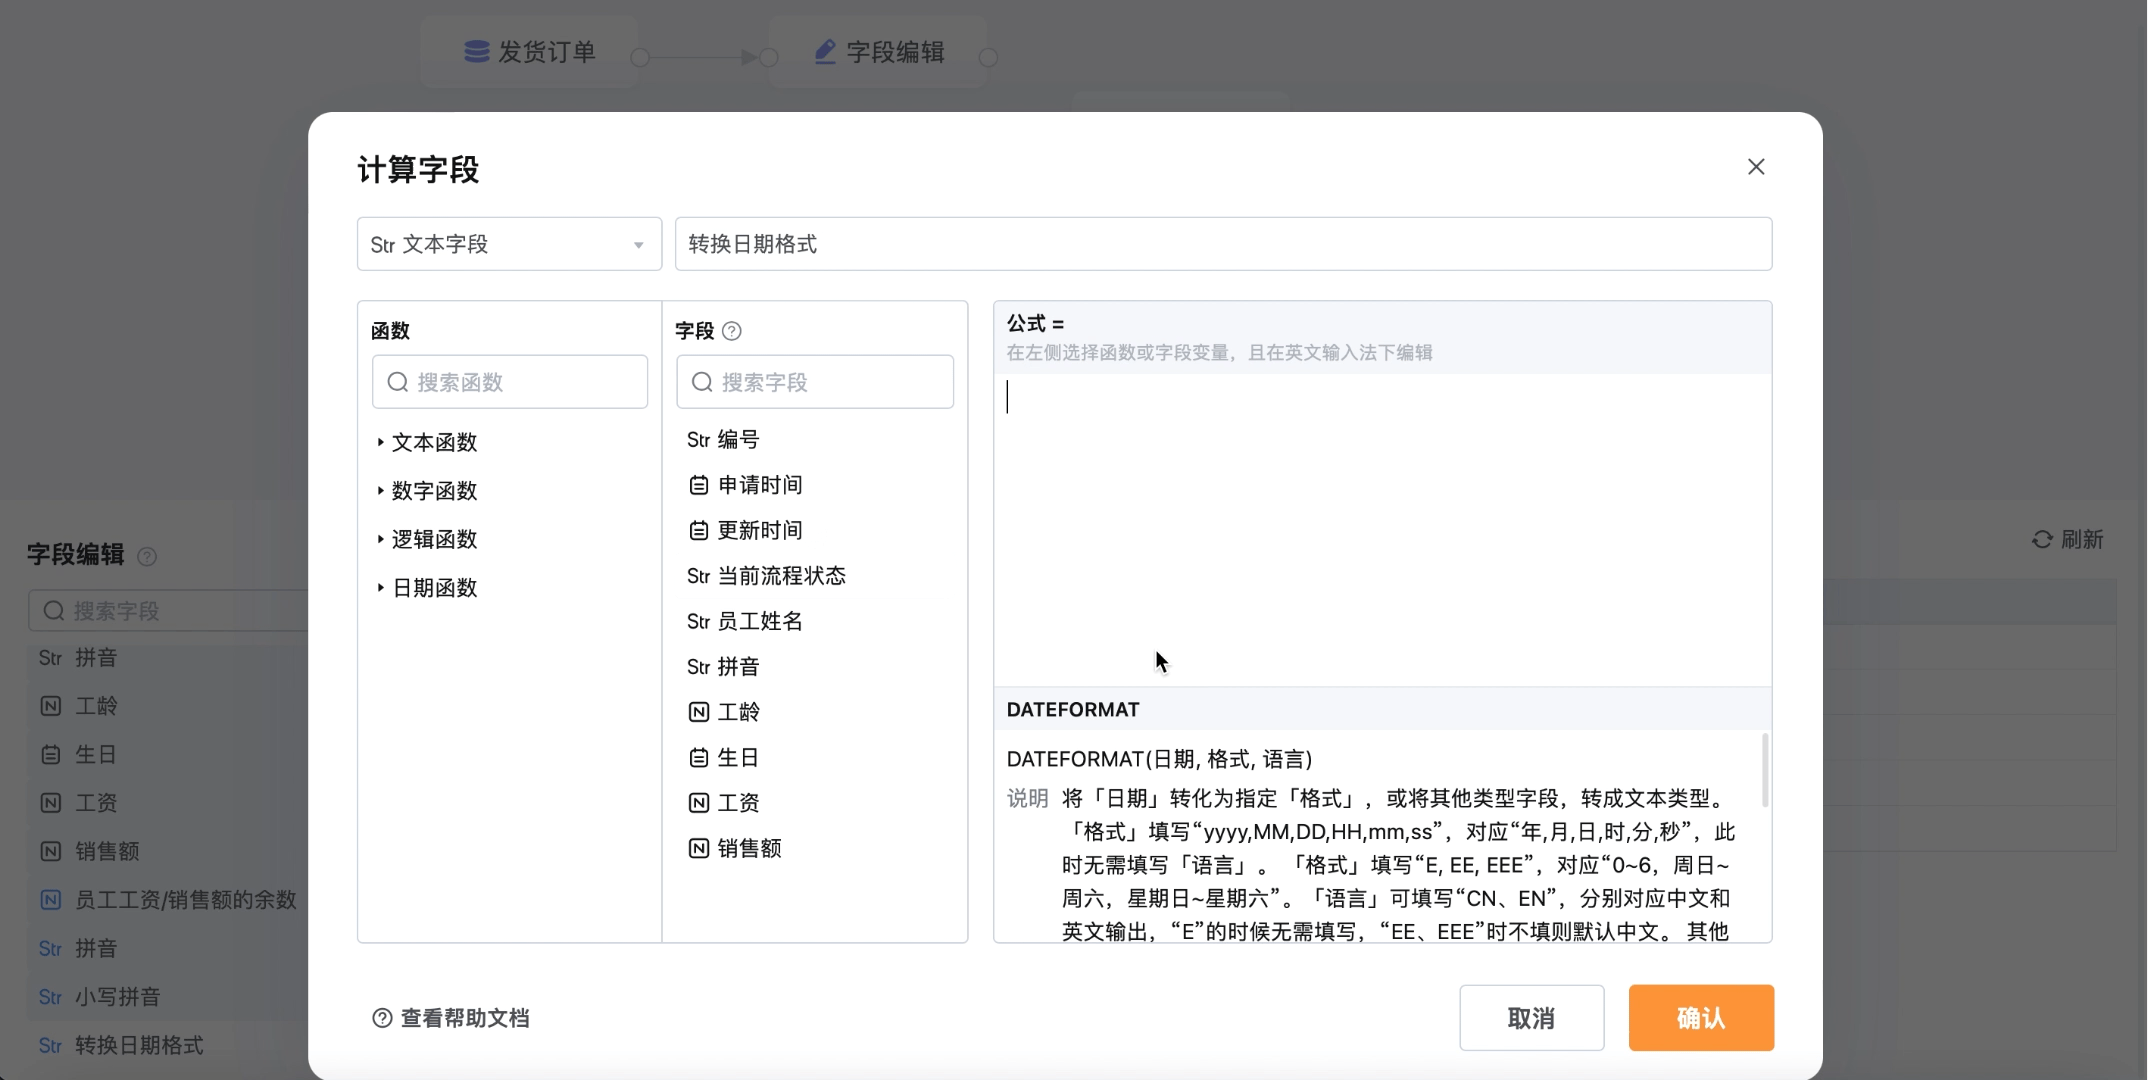
Task: Click the number icon of 工资 in dialog
Action: point(699,803)
